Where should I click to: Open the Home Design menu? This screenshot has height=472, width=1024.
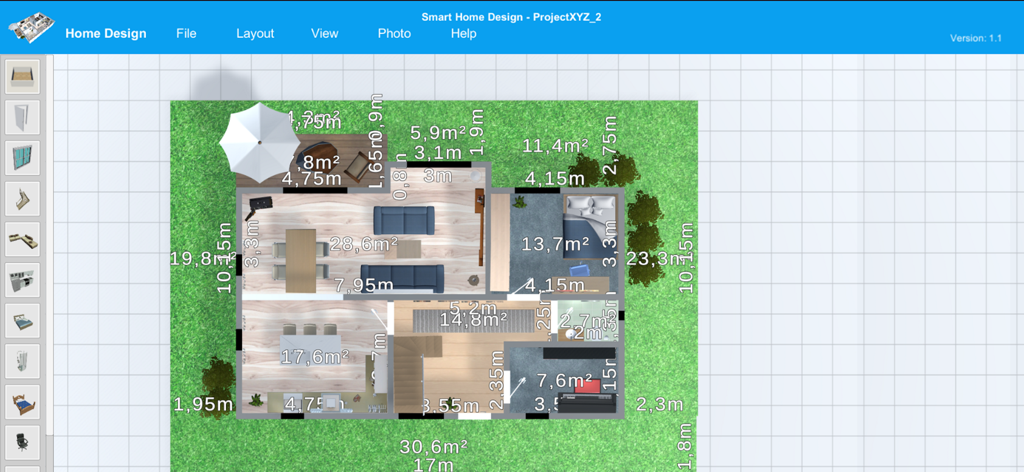(x=106, y=34)
